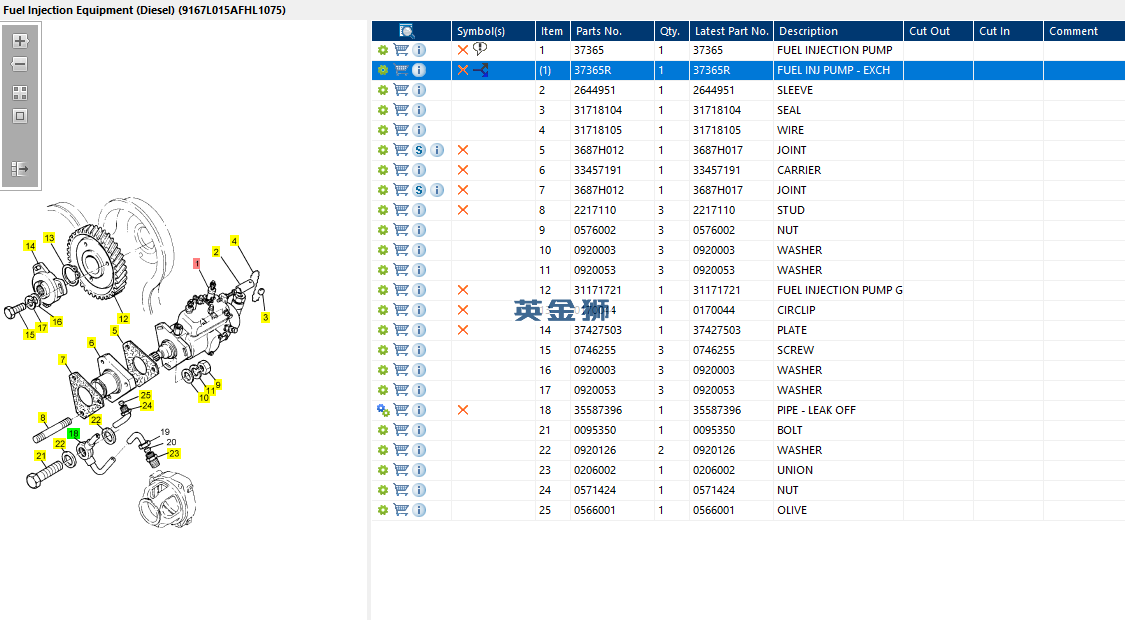This screenshot has height=620, width=1125.
Task: Zoom out of the diagram with the minus icon
Action: pos(20,65)
